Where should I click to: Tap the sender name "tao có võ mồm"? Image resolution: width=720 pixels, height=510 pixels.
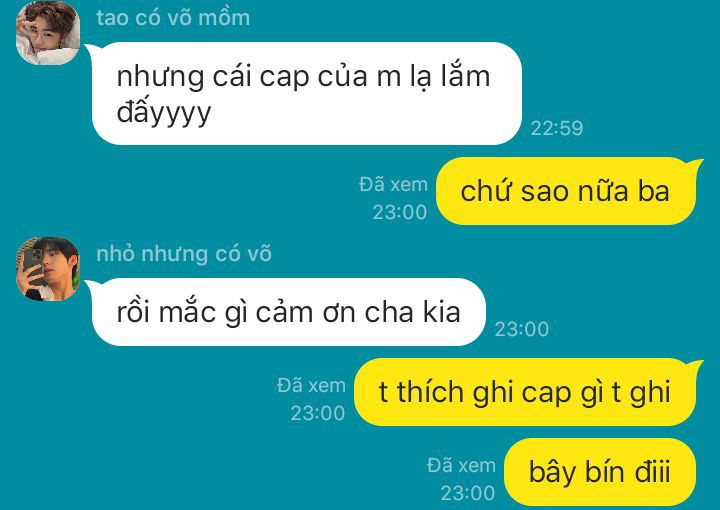click(x=173, y=18)
